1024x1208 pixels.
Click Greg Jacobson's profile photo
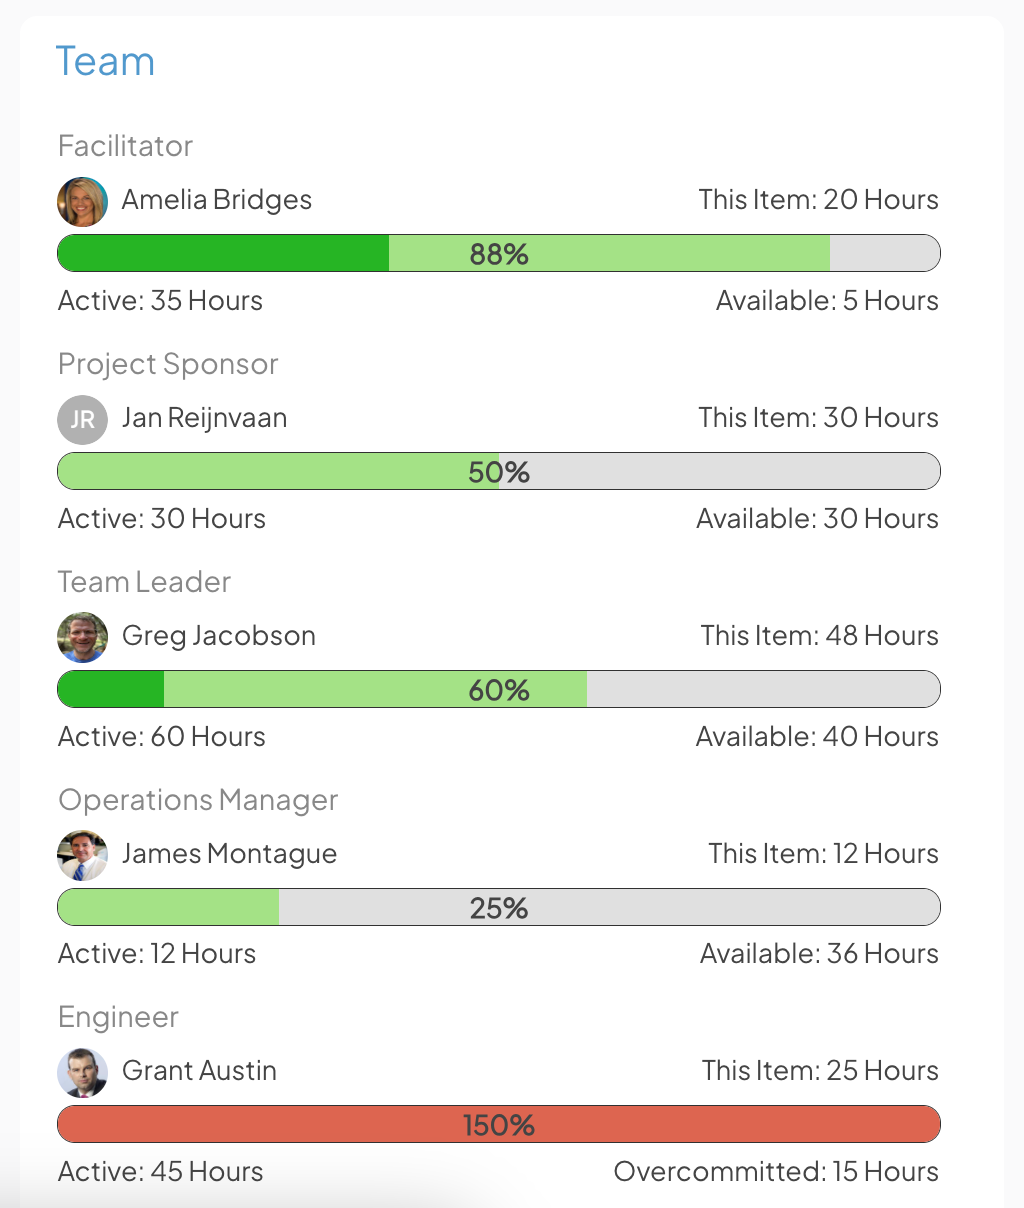pyautogui.click(x=82, y=637)
